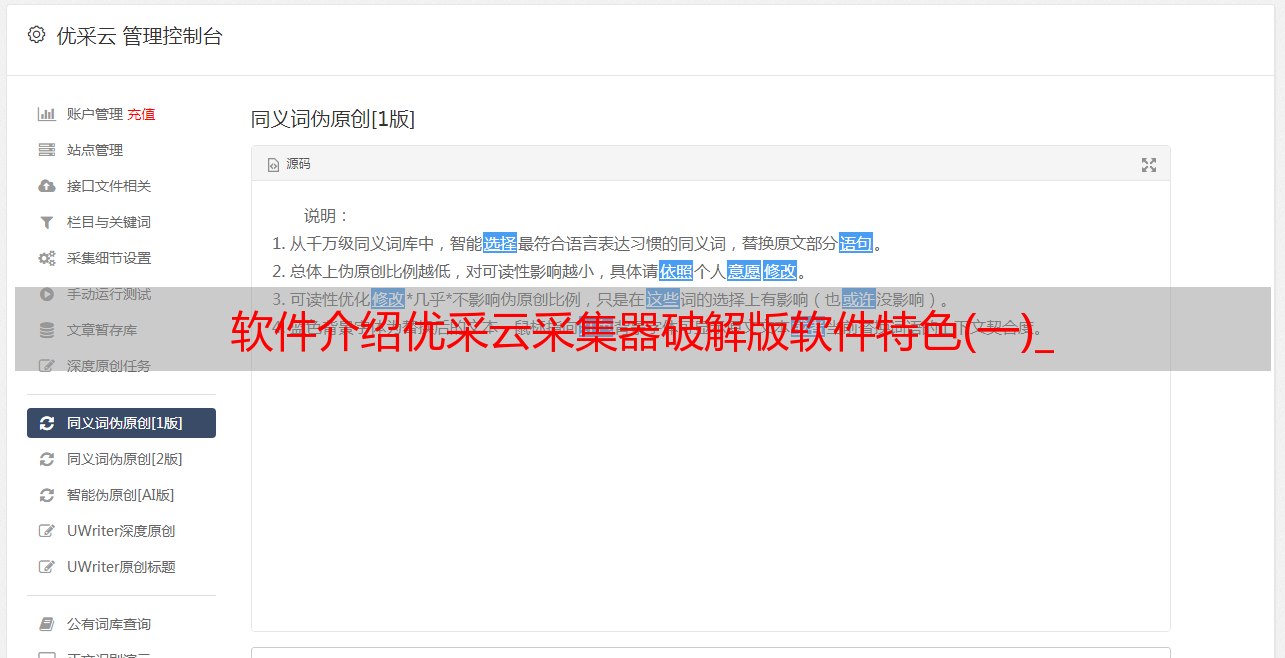Click highlighted word 语句 in editor
1285x658 pixels.
click(x=856, y=243)
